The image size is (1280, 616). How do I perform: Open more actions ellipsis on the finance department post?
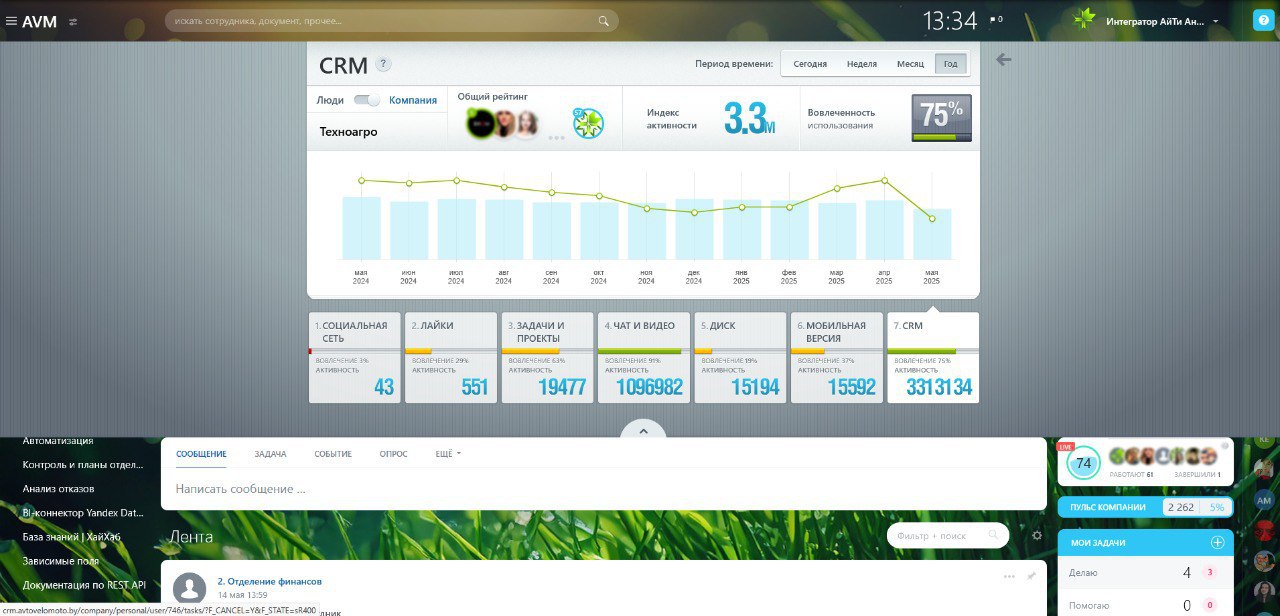pyautogui.click(x=1009, y=576)
